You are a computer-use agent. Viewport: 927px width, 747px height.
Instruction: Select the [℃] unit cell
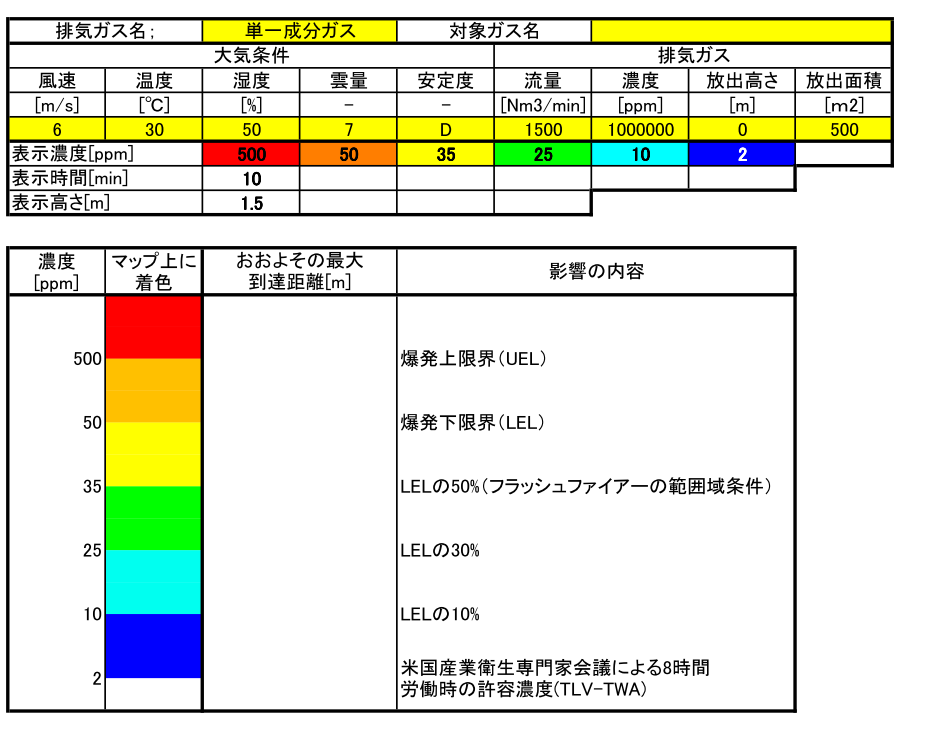154,105
